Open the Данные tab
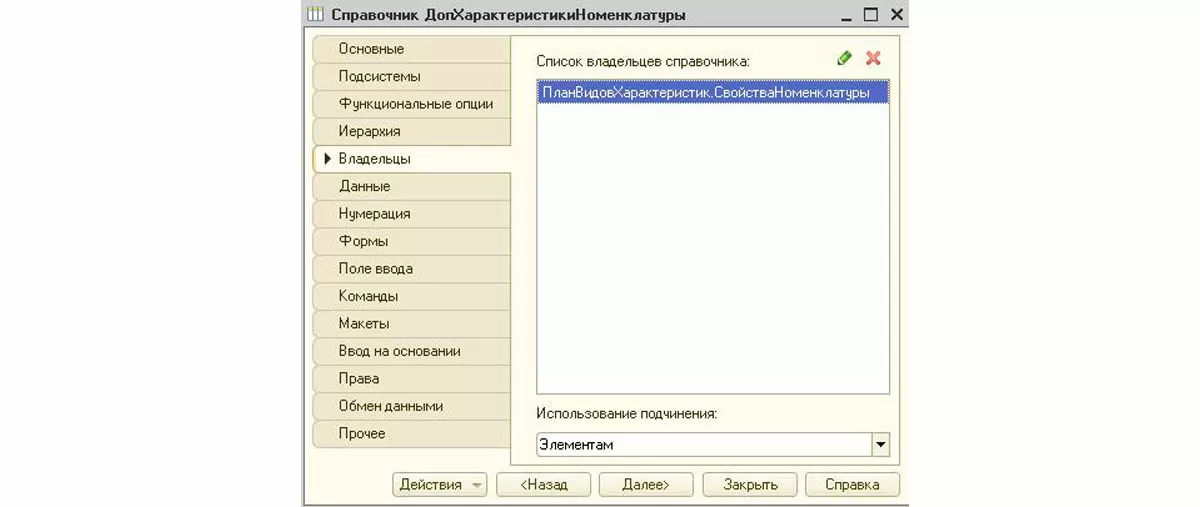1200x507 pixels. click(412, 186)
